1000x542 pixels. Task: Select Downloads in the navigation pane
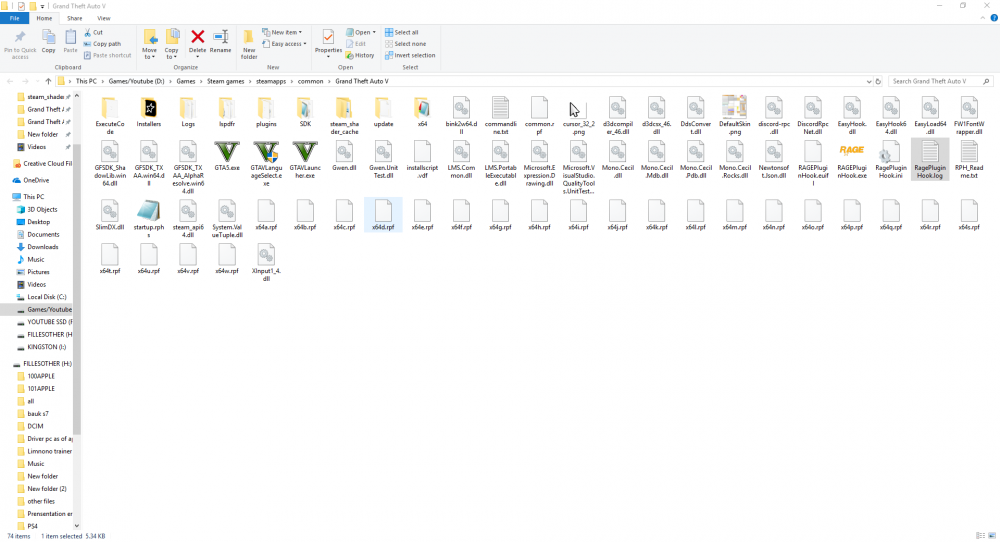[42, 246]
